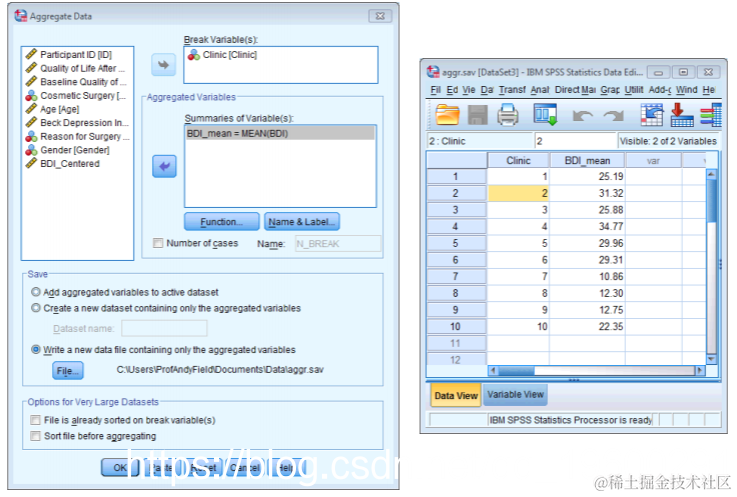Click the horizontal scrollbar thumb

(516, 371)
